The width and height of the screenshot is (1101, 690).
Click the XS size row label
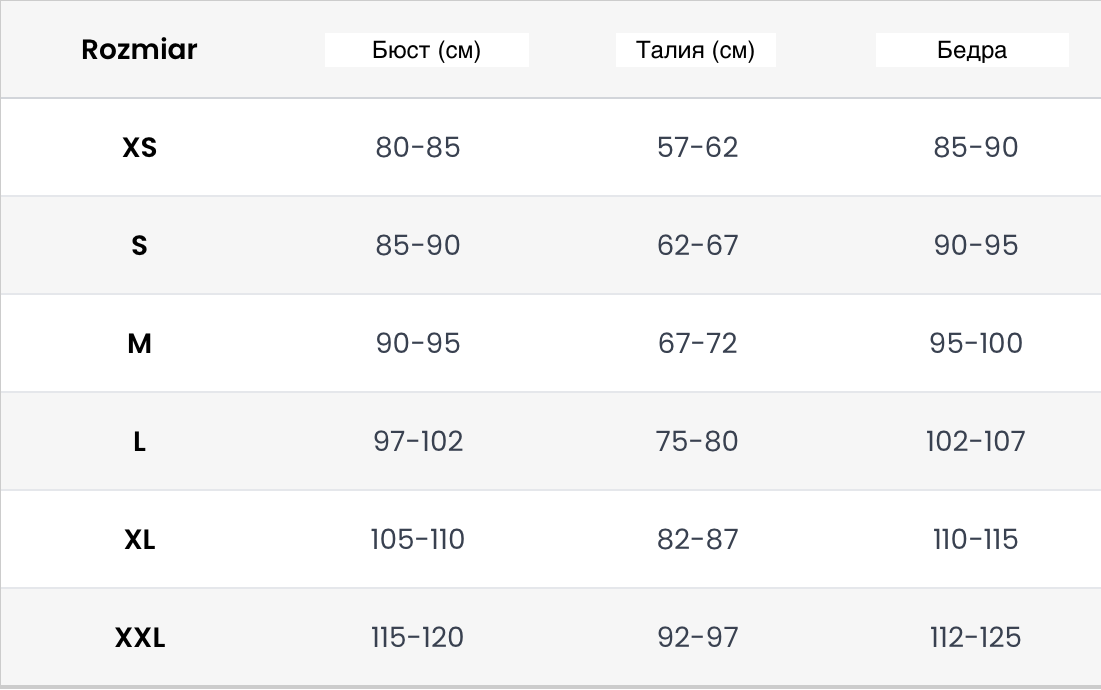(x=139, y=147)
